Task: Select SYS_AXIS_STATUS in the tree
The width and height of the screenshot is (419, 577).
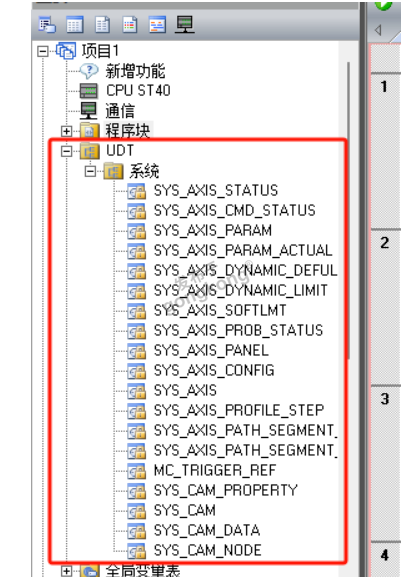Action: 216,191
